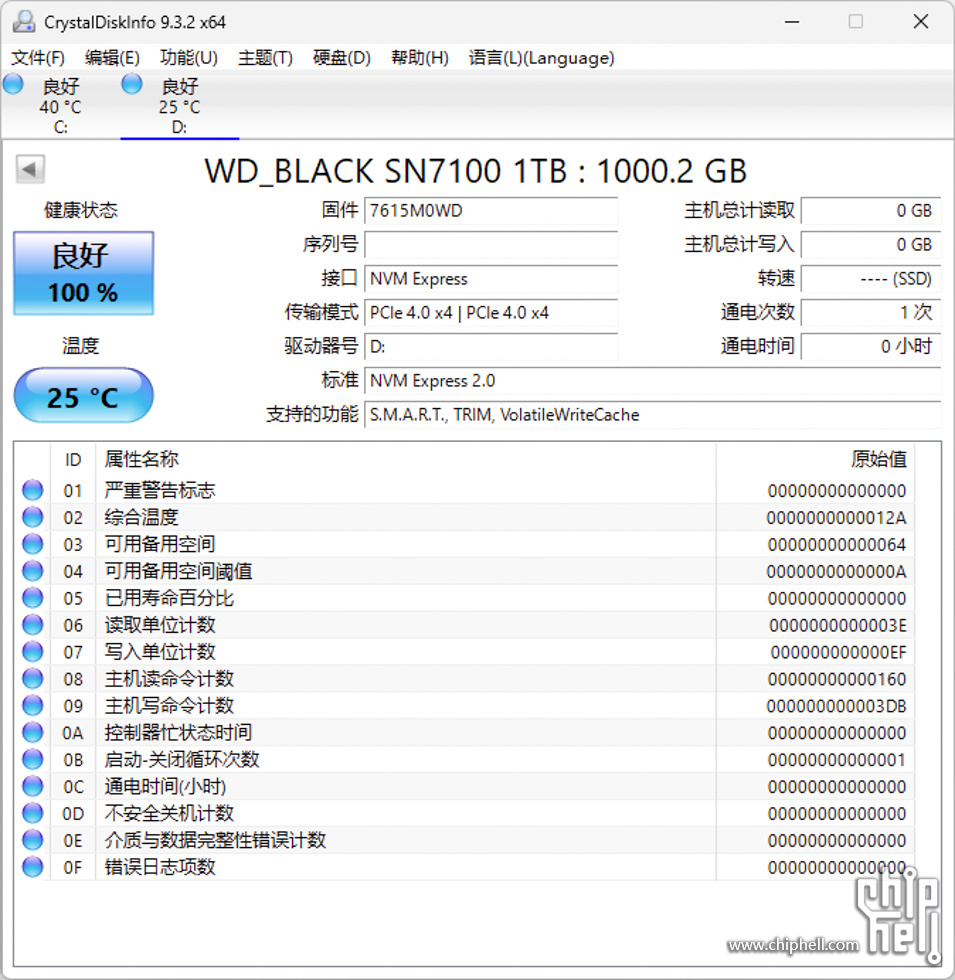Click raw value 000000000012A

(836, 518)
